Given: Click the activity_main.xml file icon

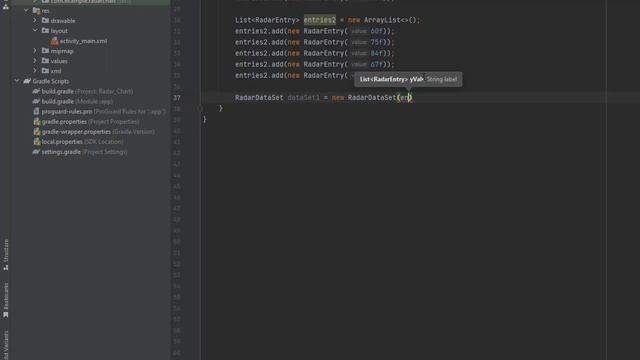Looking at the screenshot, I should 55,41.
